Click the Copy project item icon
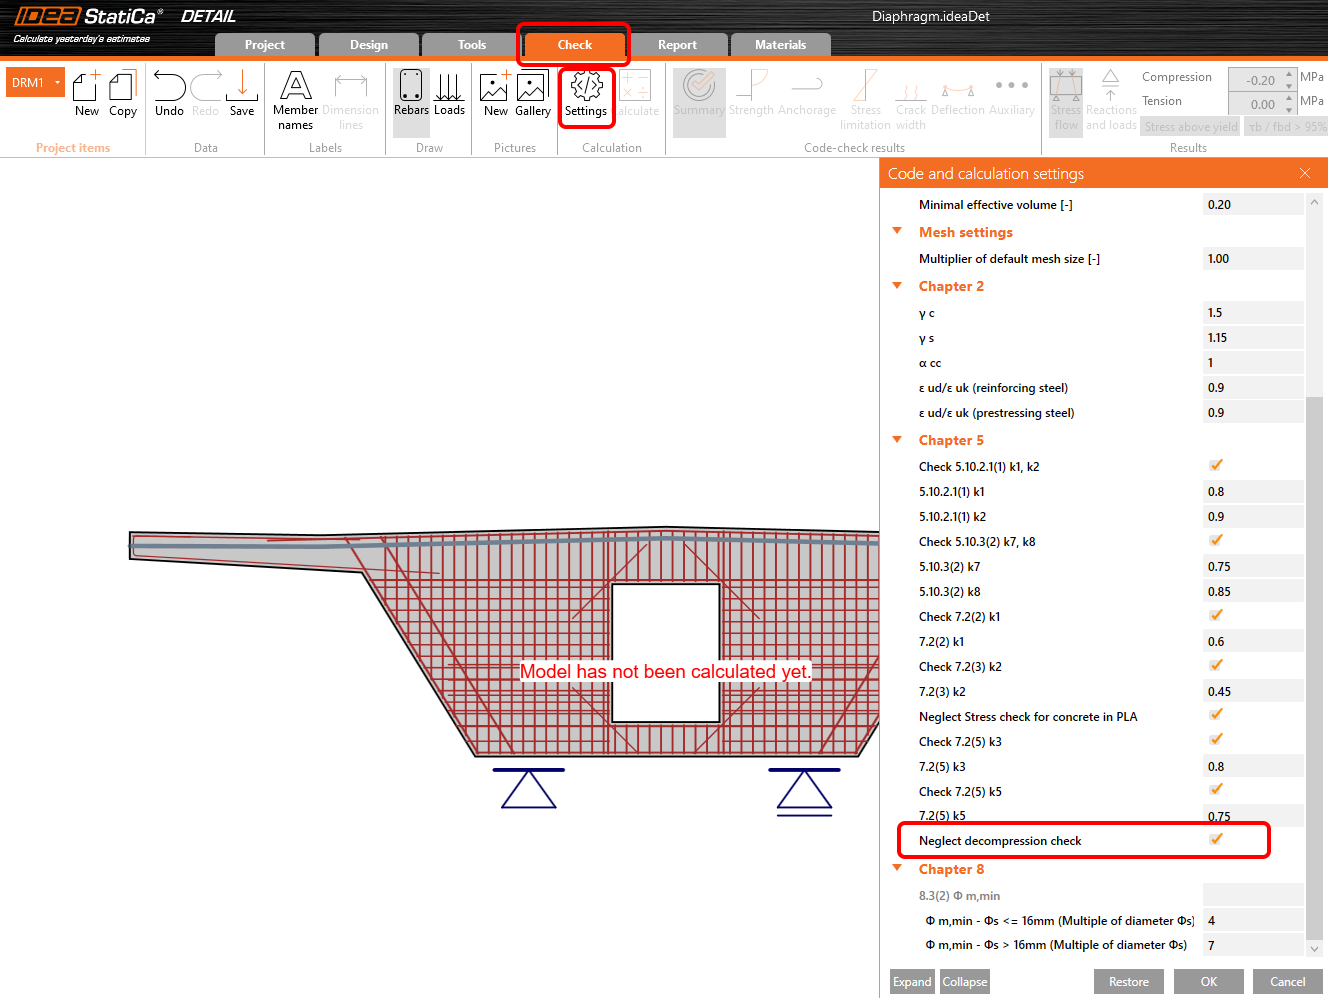This screenshot has width=1328, height=998. [x=123, y=94]
